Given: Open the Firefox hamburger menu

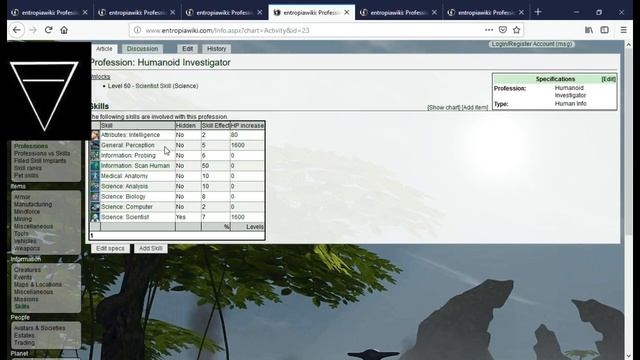Looking at the screenshot, I should pyautogui.click(x=623, y=30).
